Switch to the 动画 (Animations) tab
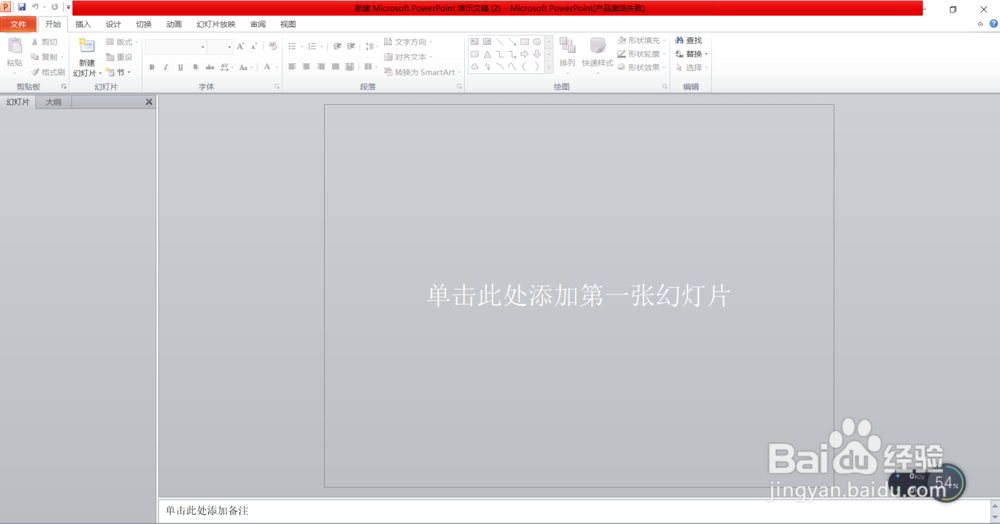The height and width of the screenshot is (524, 1000). click(x=174, y=24)
